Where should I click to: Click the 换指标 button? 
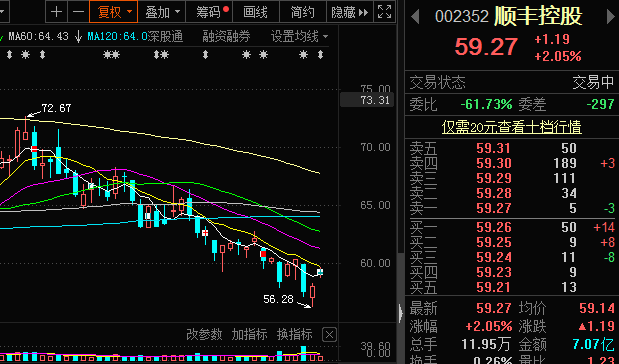(x=294, y=335)
